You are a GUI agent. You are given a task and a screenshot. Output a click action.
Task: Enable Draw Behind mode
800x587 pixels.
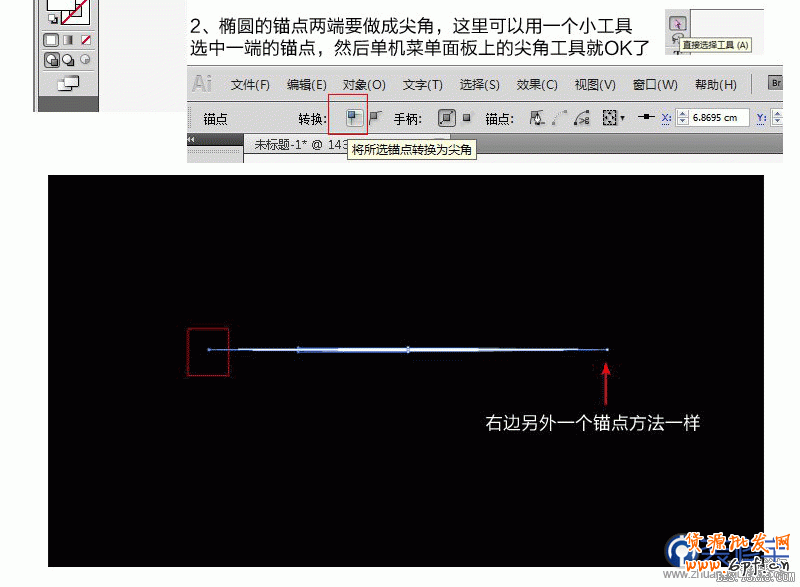point(69,60)
